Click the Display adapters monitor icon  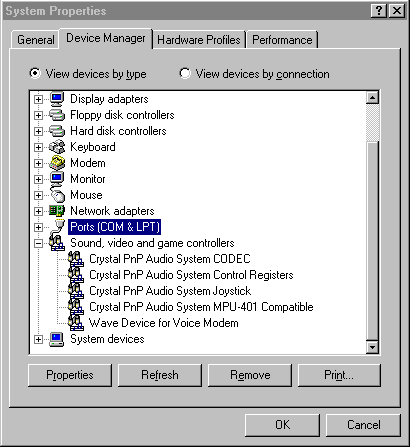[x=57, y=99]
